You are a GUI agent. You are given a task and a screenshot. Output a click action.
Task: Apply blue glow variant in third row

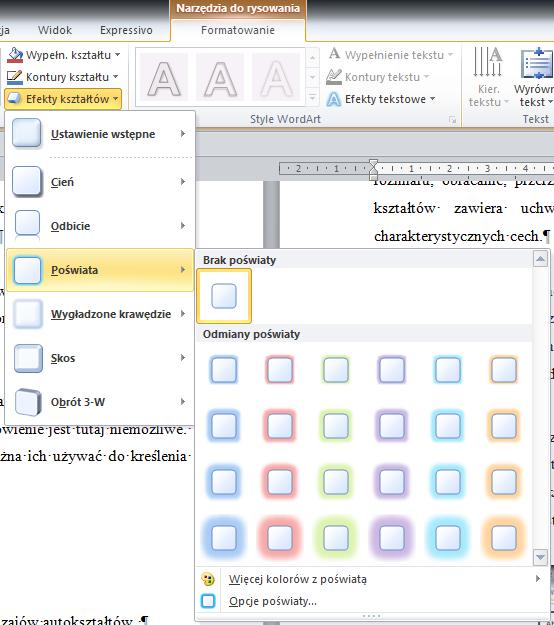click(x=224, y=482)
